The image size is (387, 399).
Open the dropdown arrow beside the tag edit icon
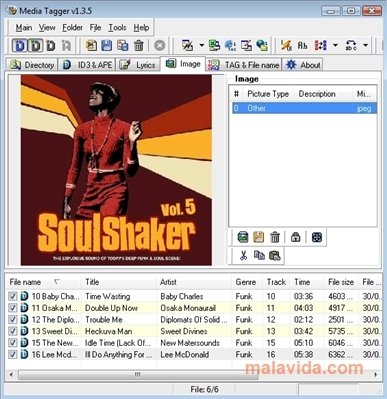[201, 45]
